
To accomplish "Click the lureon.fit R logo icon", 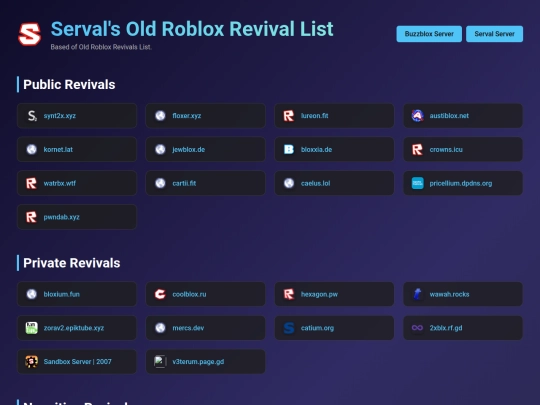I will point(289,116).
